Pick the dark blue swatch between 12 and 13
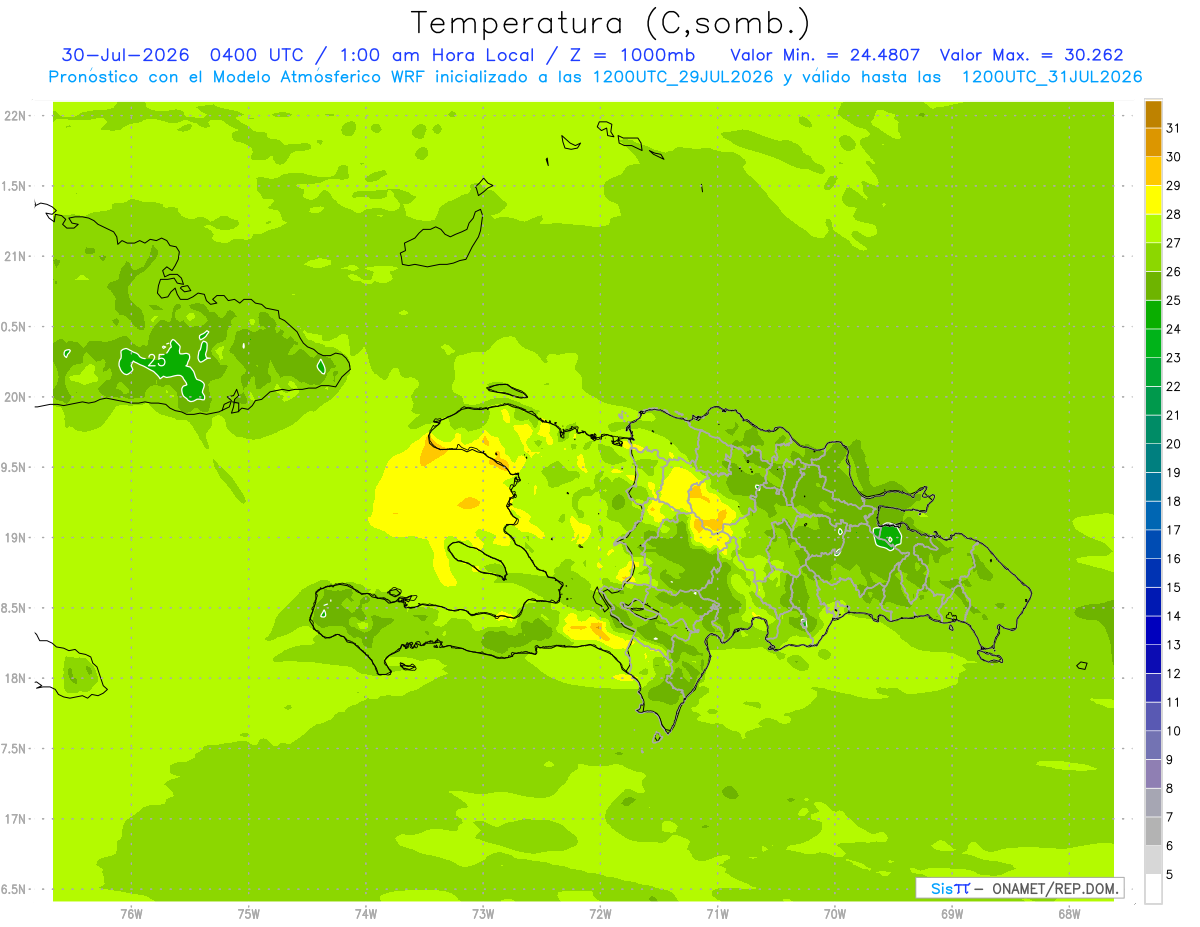The image size is (1200, 927). coord(1153,659)
